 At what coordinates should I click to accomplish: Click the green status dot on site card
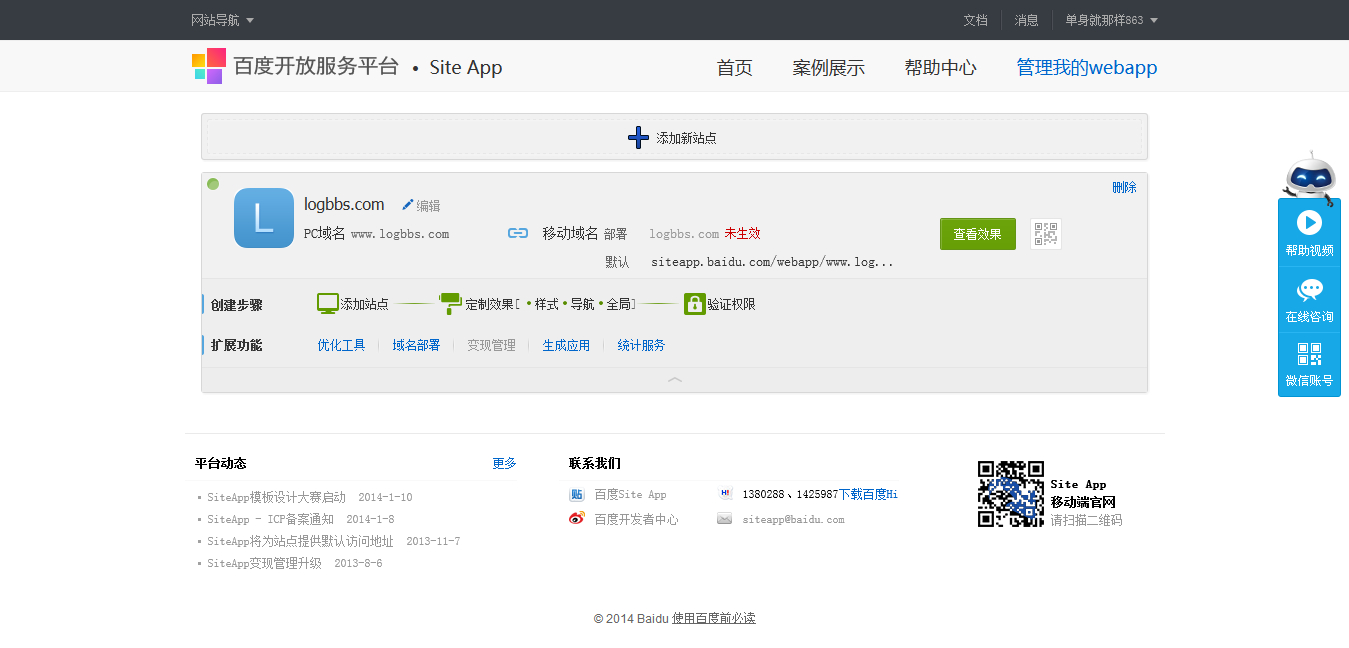click(213, 184)
